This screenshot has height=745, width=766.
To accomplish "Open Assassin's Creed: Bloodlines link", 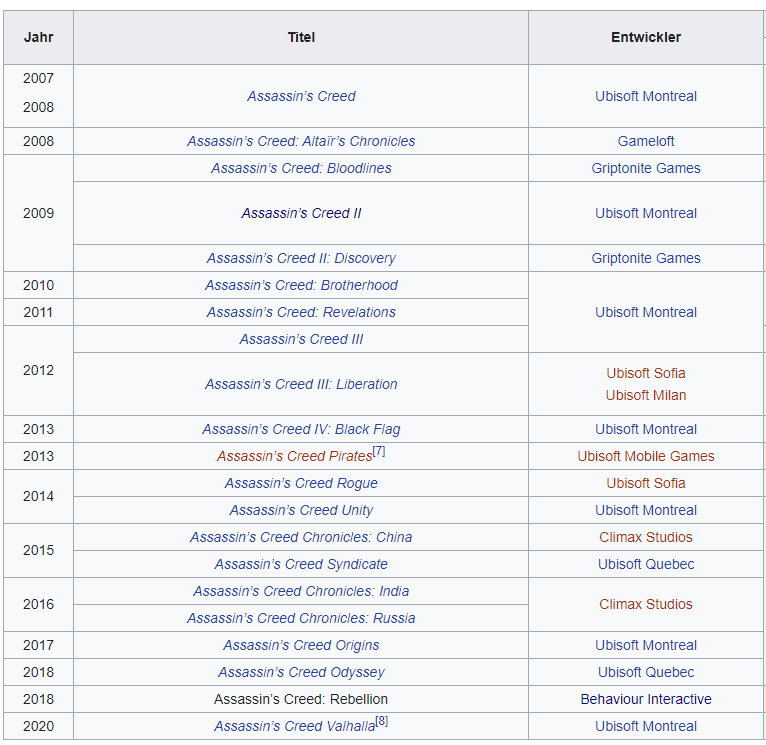I will click(x=301, y=168).
